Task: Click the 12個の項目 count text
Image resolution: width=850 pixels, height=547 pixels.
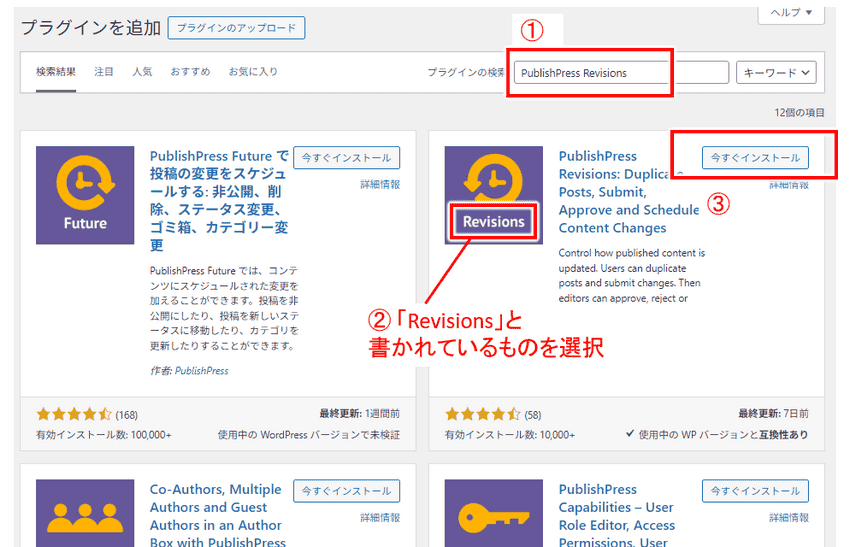Action: (x=799, y=113)
